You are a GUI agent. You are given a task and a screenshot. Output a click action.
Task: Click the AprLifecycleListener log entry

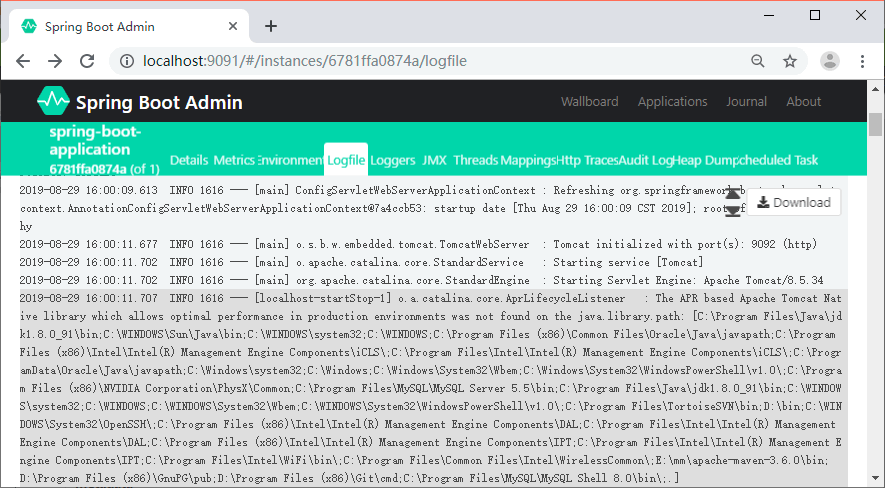coord(433,388)
